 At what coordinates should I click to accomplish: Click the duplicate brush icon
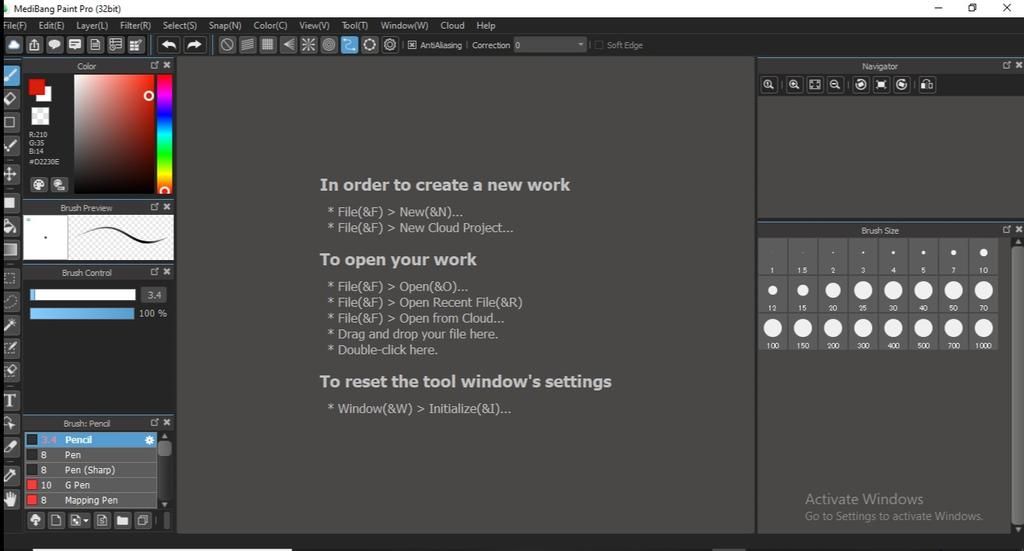pyautogui.click(x=142, y=520)
